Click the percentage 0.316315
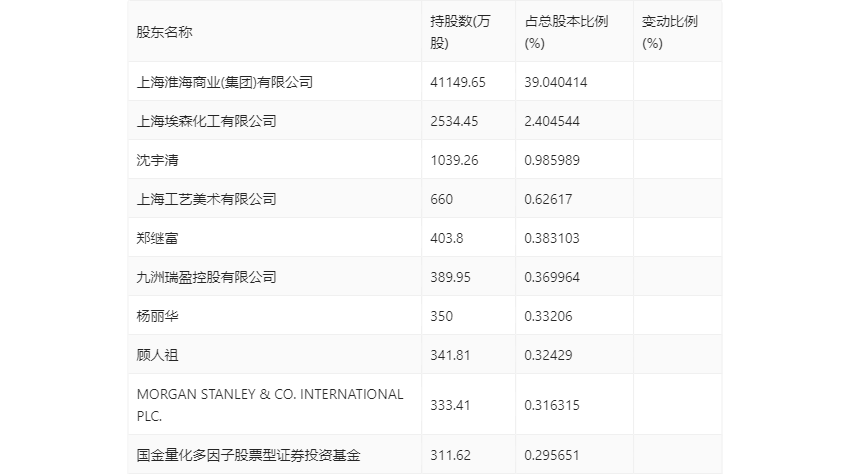This screenshot has height=474, width=850. 552,405
